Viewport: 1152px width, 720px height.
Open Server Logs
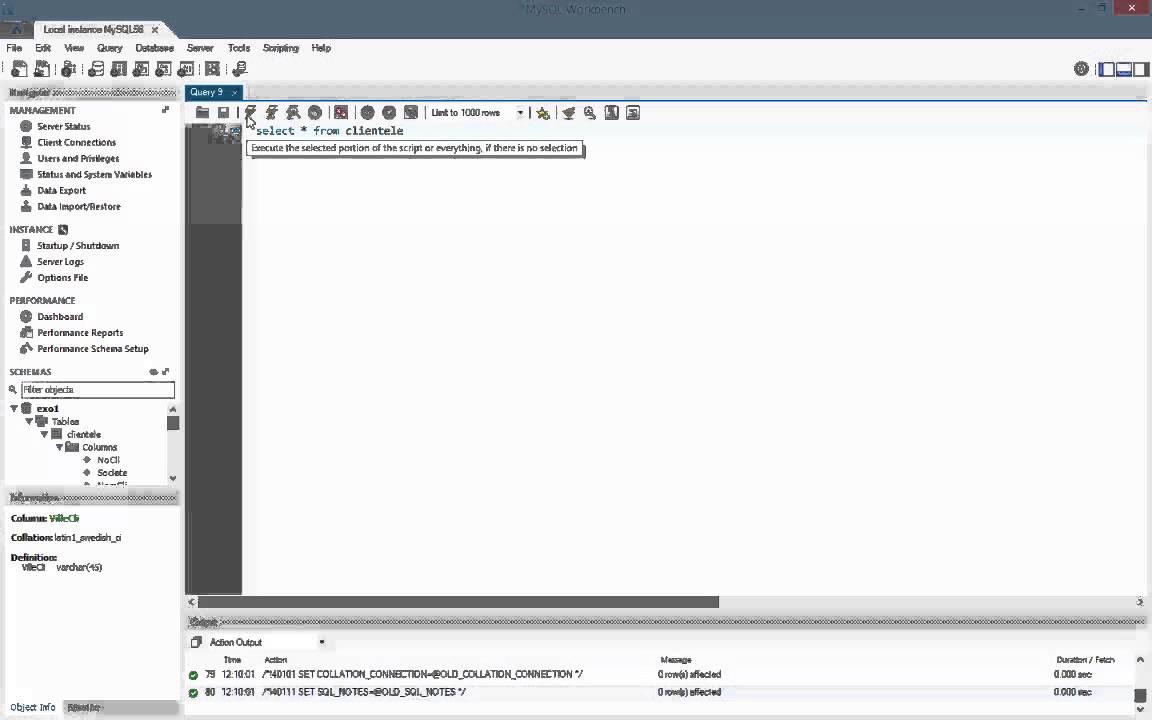coord(60,262)
